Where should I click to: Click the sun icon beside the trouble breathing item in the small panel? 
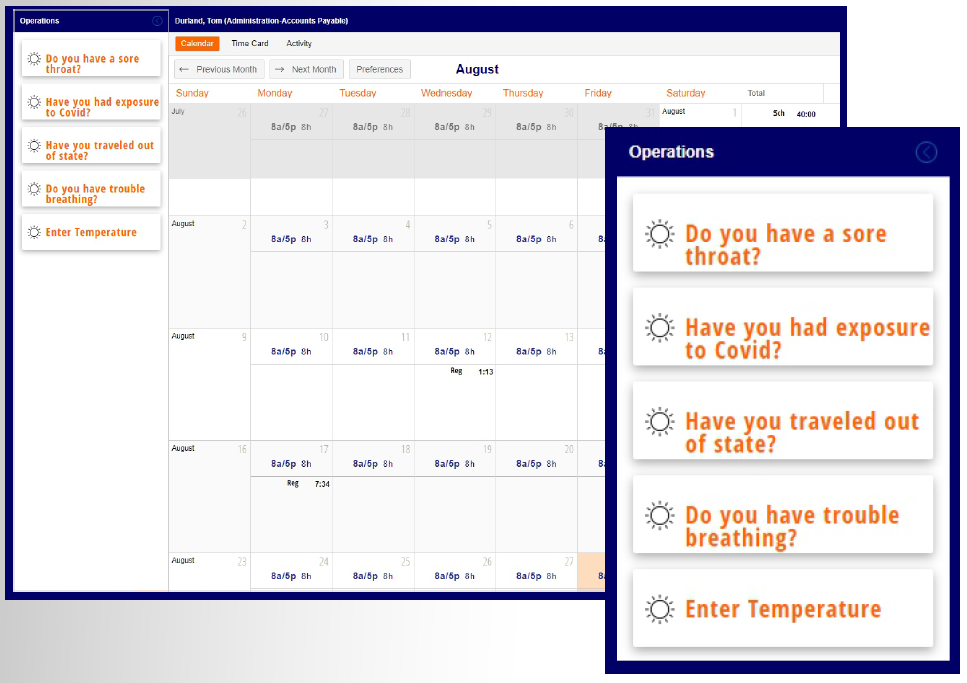pos(35,189)
